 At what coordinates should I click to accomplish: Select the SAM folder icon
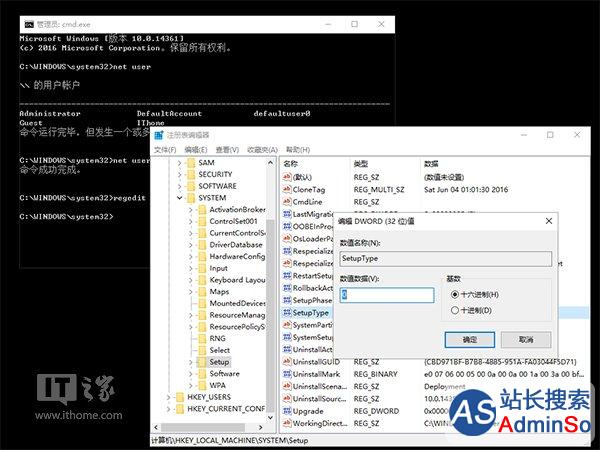tap(191, 163)
